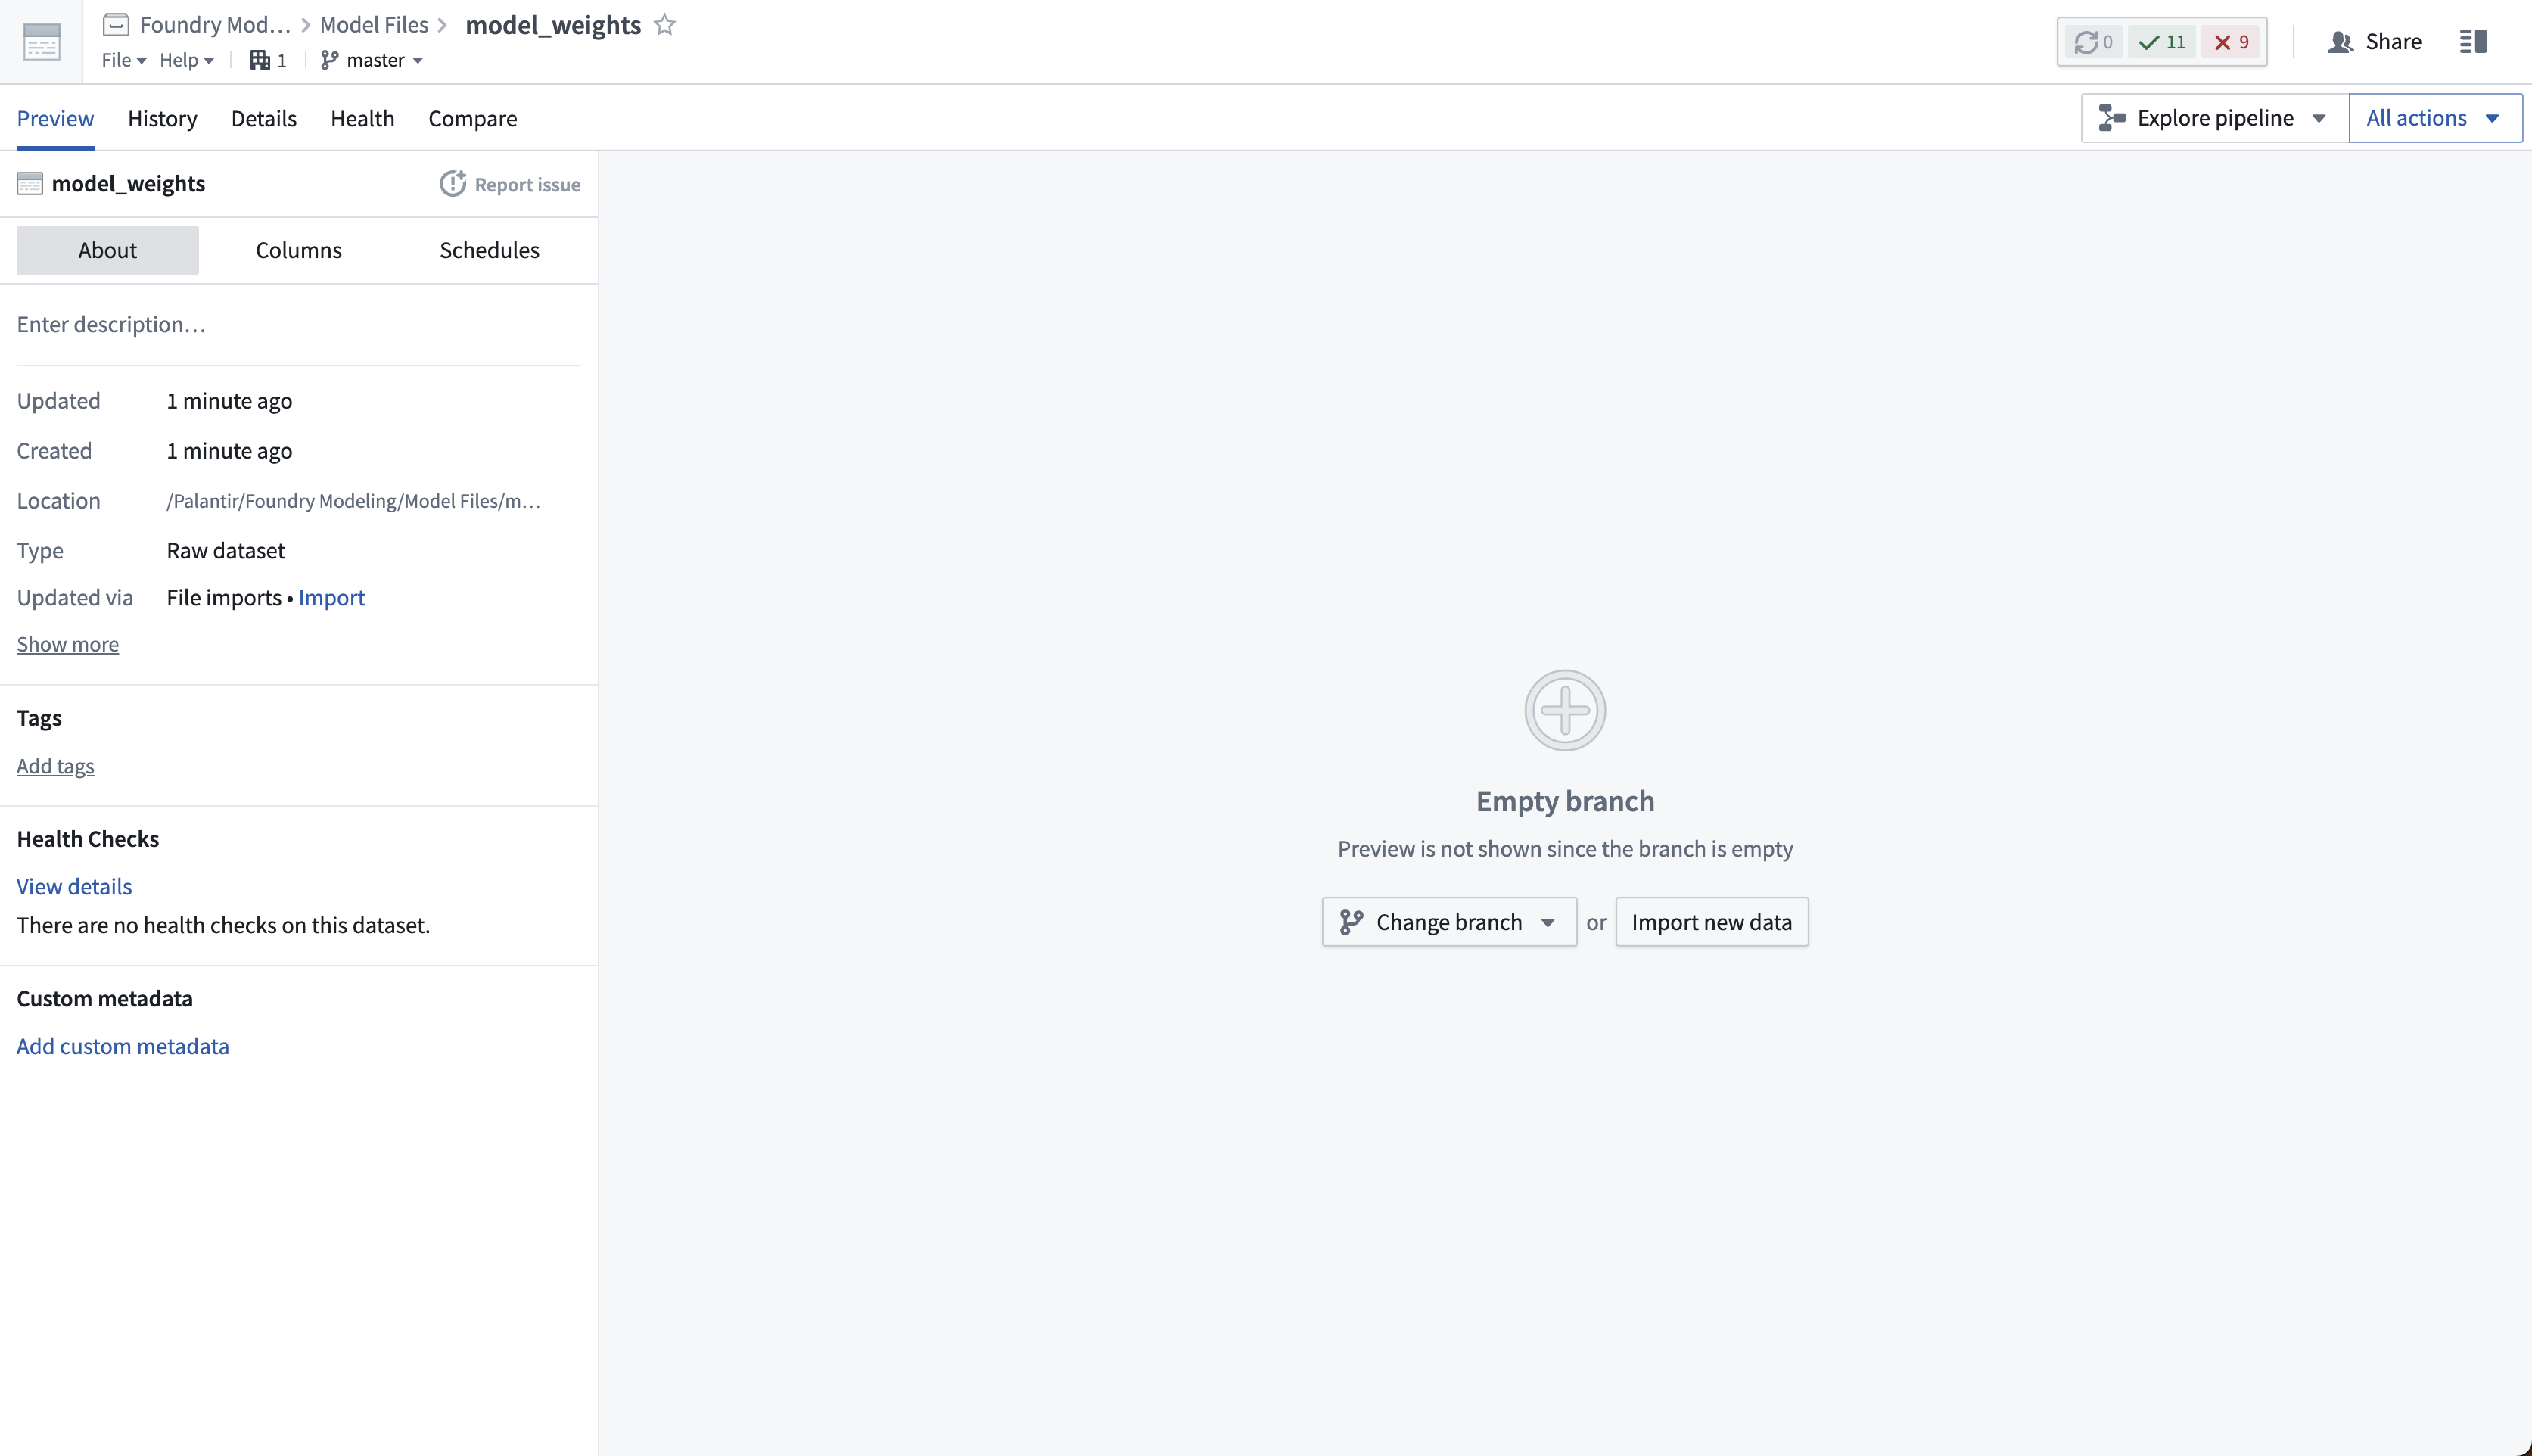Image resolution: width=2532 pixels, height=1456 pixels.
Task: Click the Import link
Action: click(x=331, y=597)
